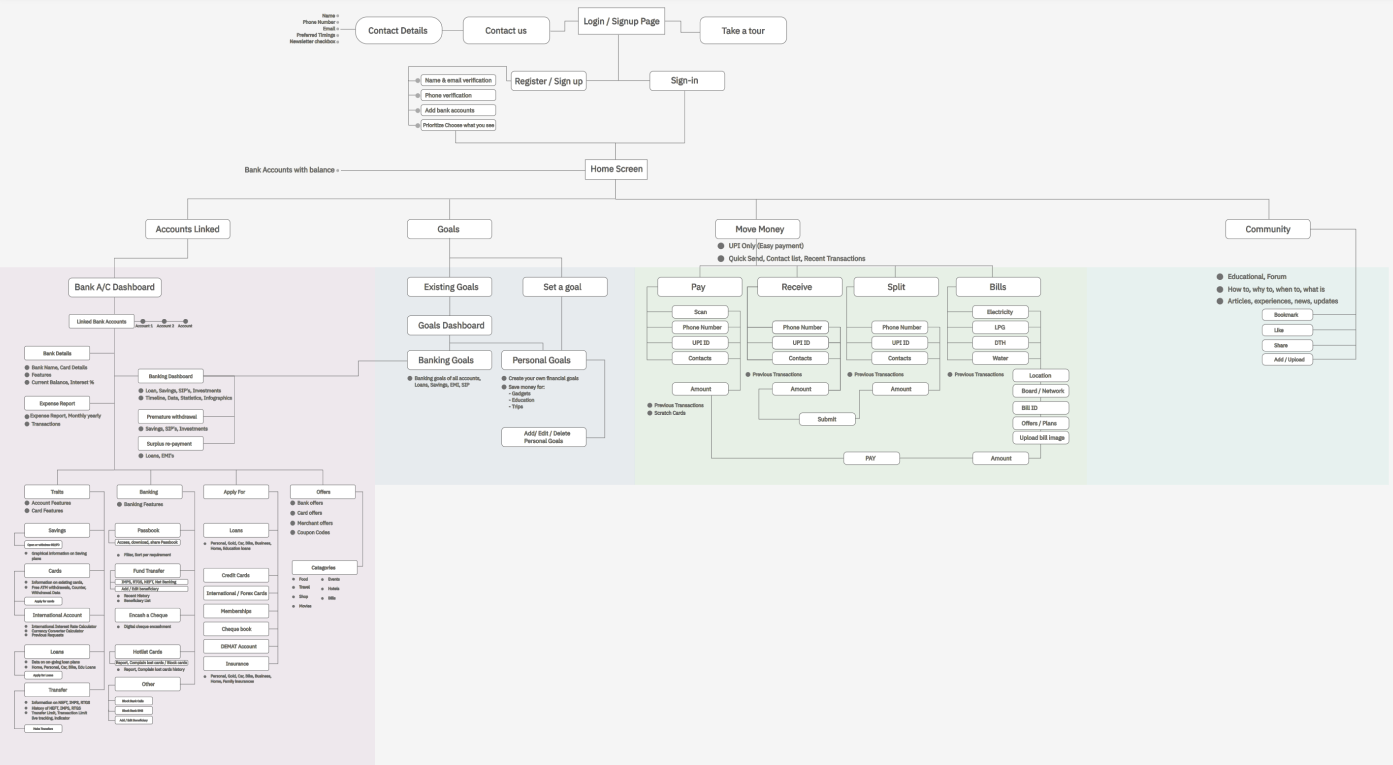This screenshot has height=765, width=1393.
Task: Click the Scan node under Pay
Action: (x=701, y=311)
